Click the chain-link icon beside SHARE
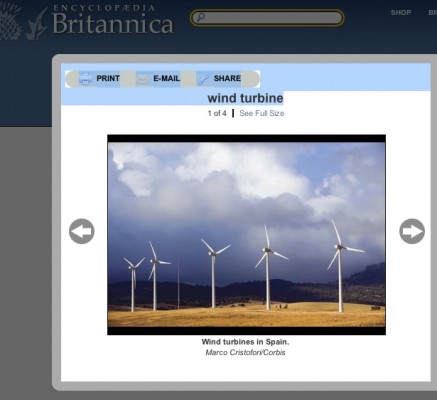The width and height of the screenshot is (437, 400). point(203,79)
